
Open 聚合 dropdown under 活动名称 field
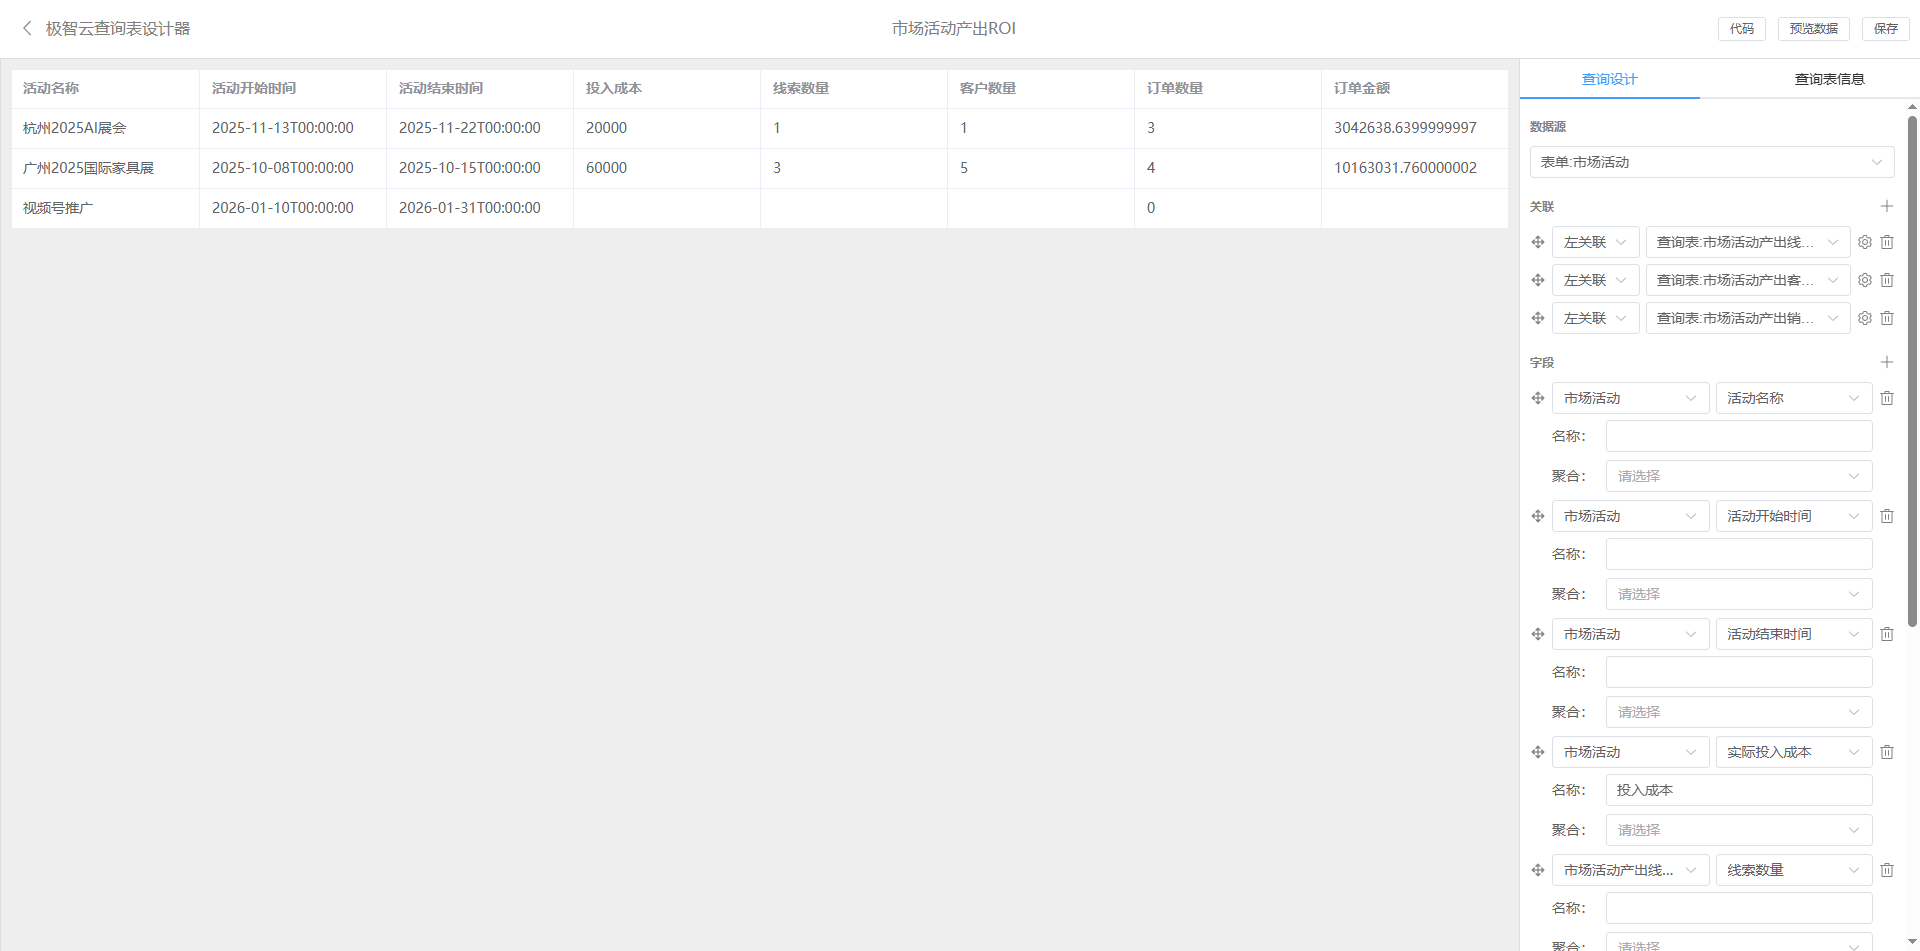tap(1738, 476)
